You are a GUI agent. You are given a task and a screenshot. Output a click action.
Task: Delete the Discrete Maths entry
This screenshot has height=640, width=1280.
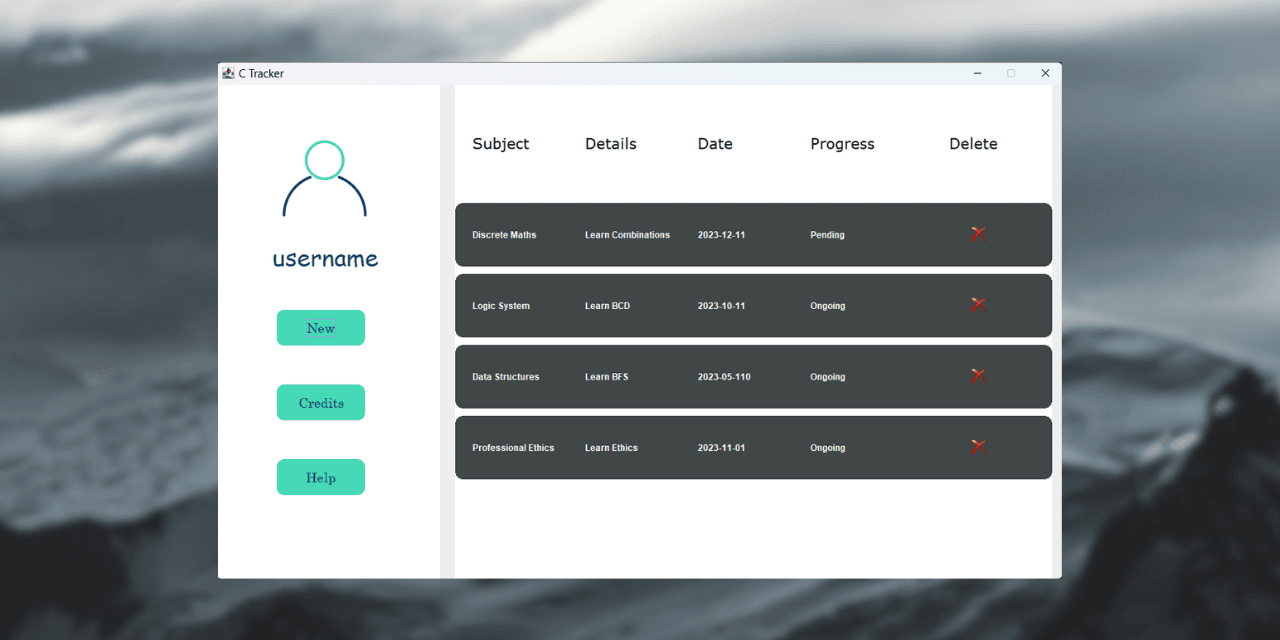pos(978,234)
